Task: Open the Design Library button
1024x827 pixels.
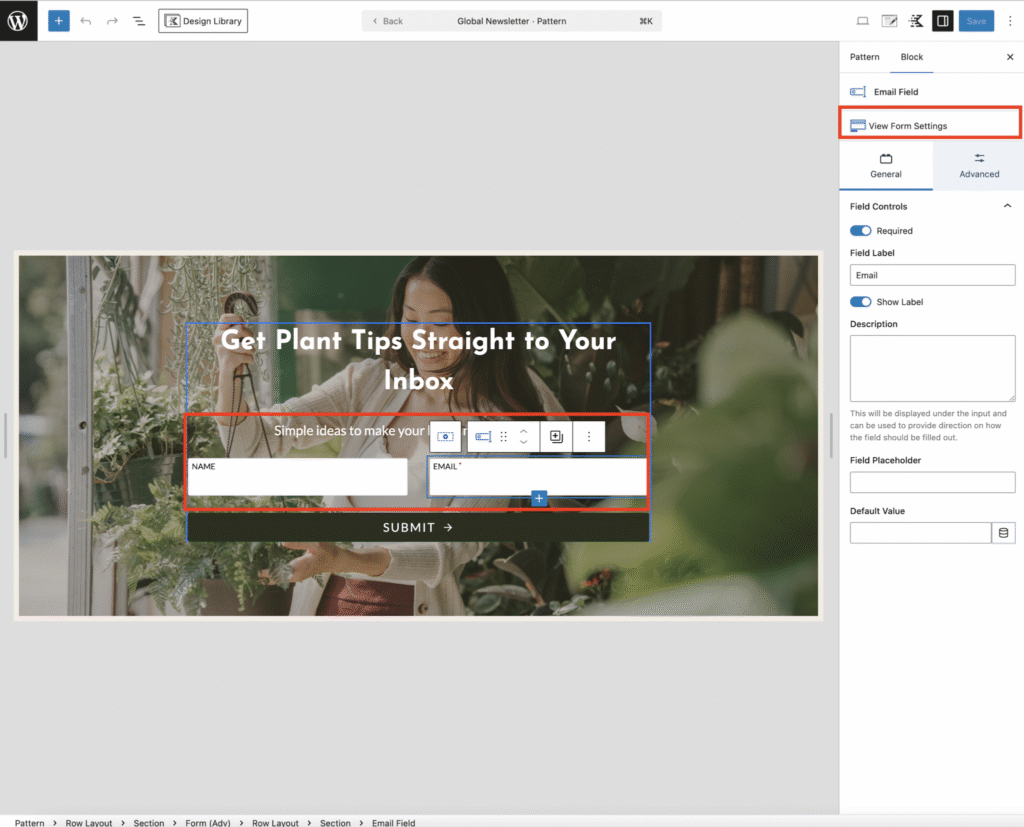Action: pos(203,21)
